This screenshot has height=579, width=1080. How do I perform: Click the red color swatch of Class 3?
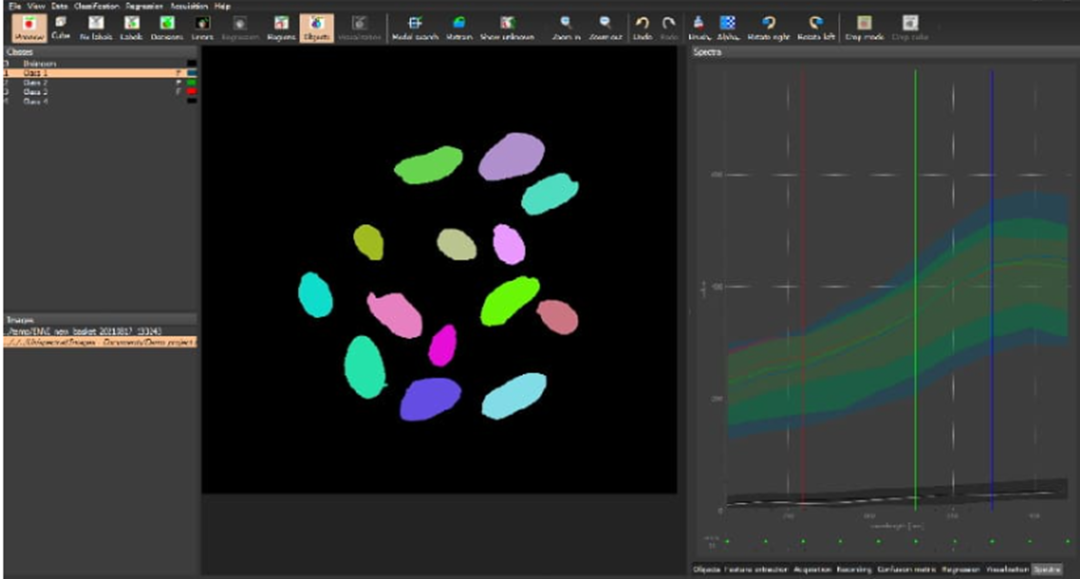pos(190,91)
